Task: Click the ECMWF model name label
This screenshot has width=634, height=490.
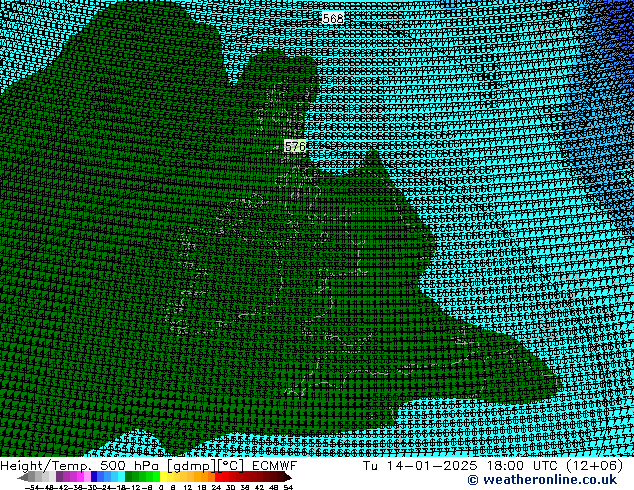Action: click(x=275, y=466)
